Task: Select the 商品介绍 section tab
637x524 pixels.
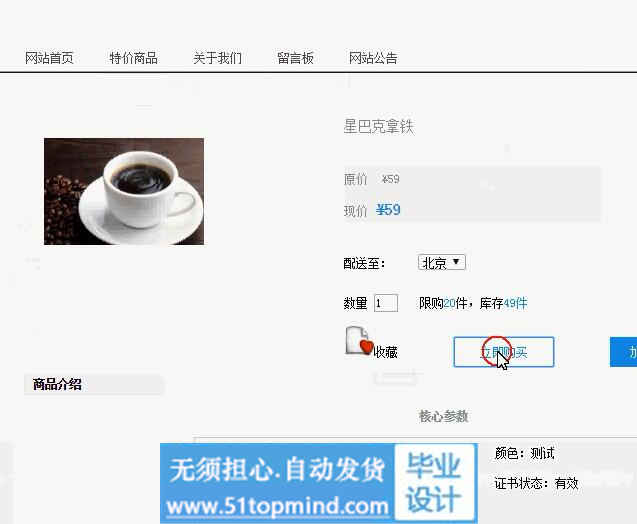Action: pos(57,384)
